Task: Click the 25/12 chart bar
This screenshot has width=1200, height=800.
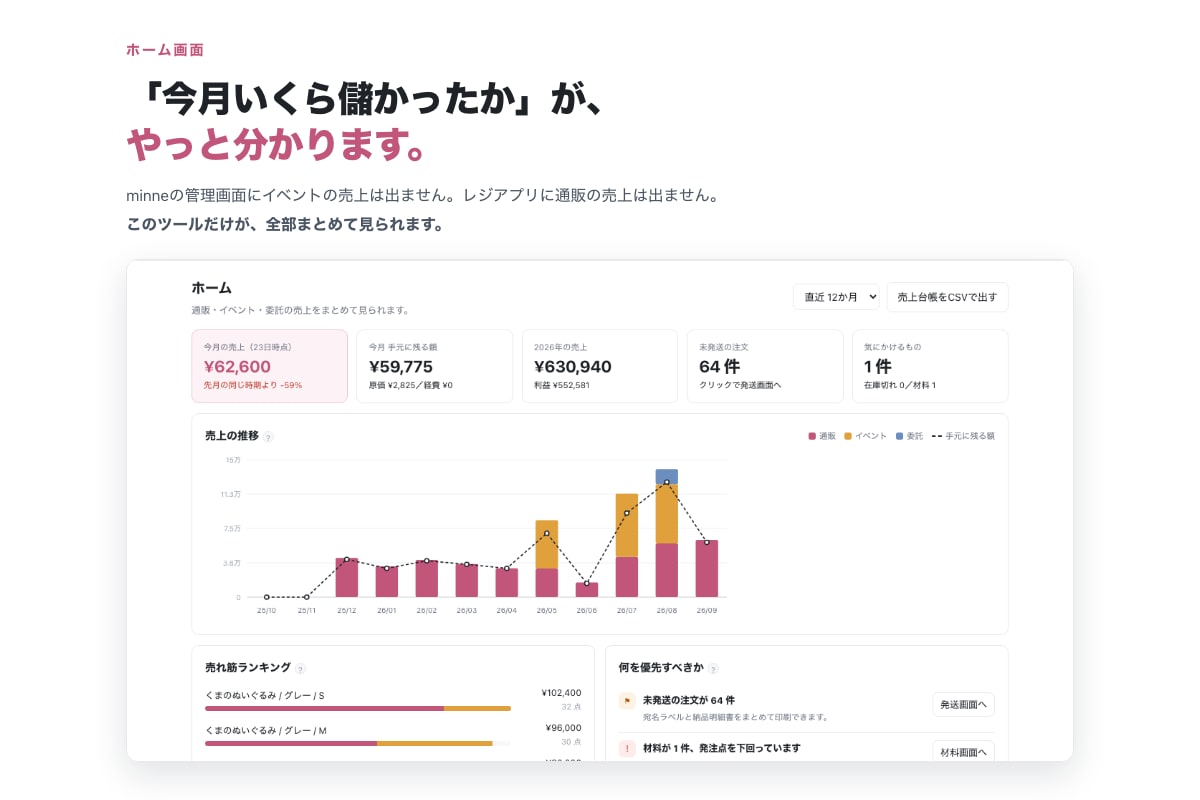Action: pyautogui.click(x=347, y=578)
